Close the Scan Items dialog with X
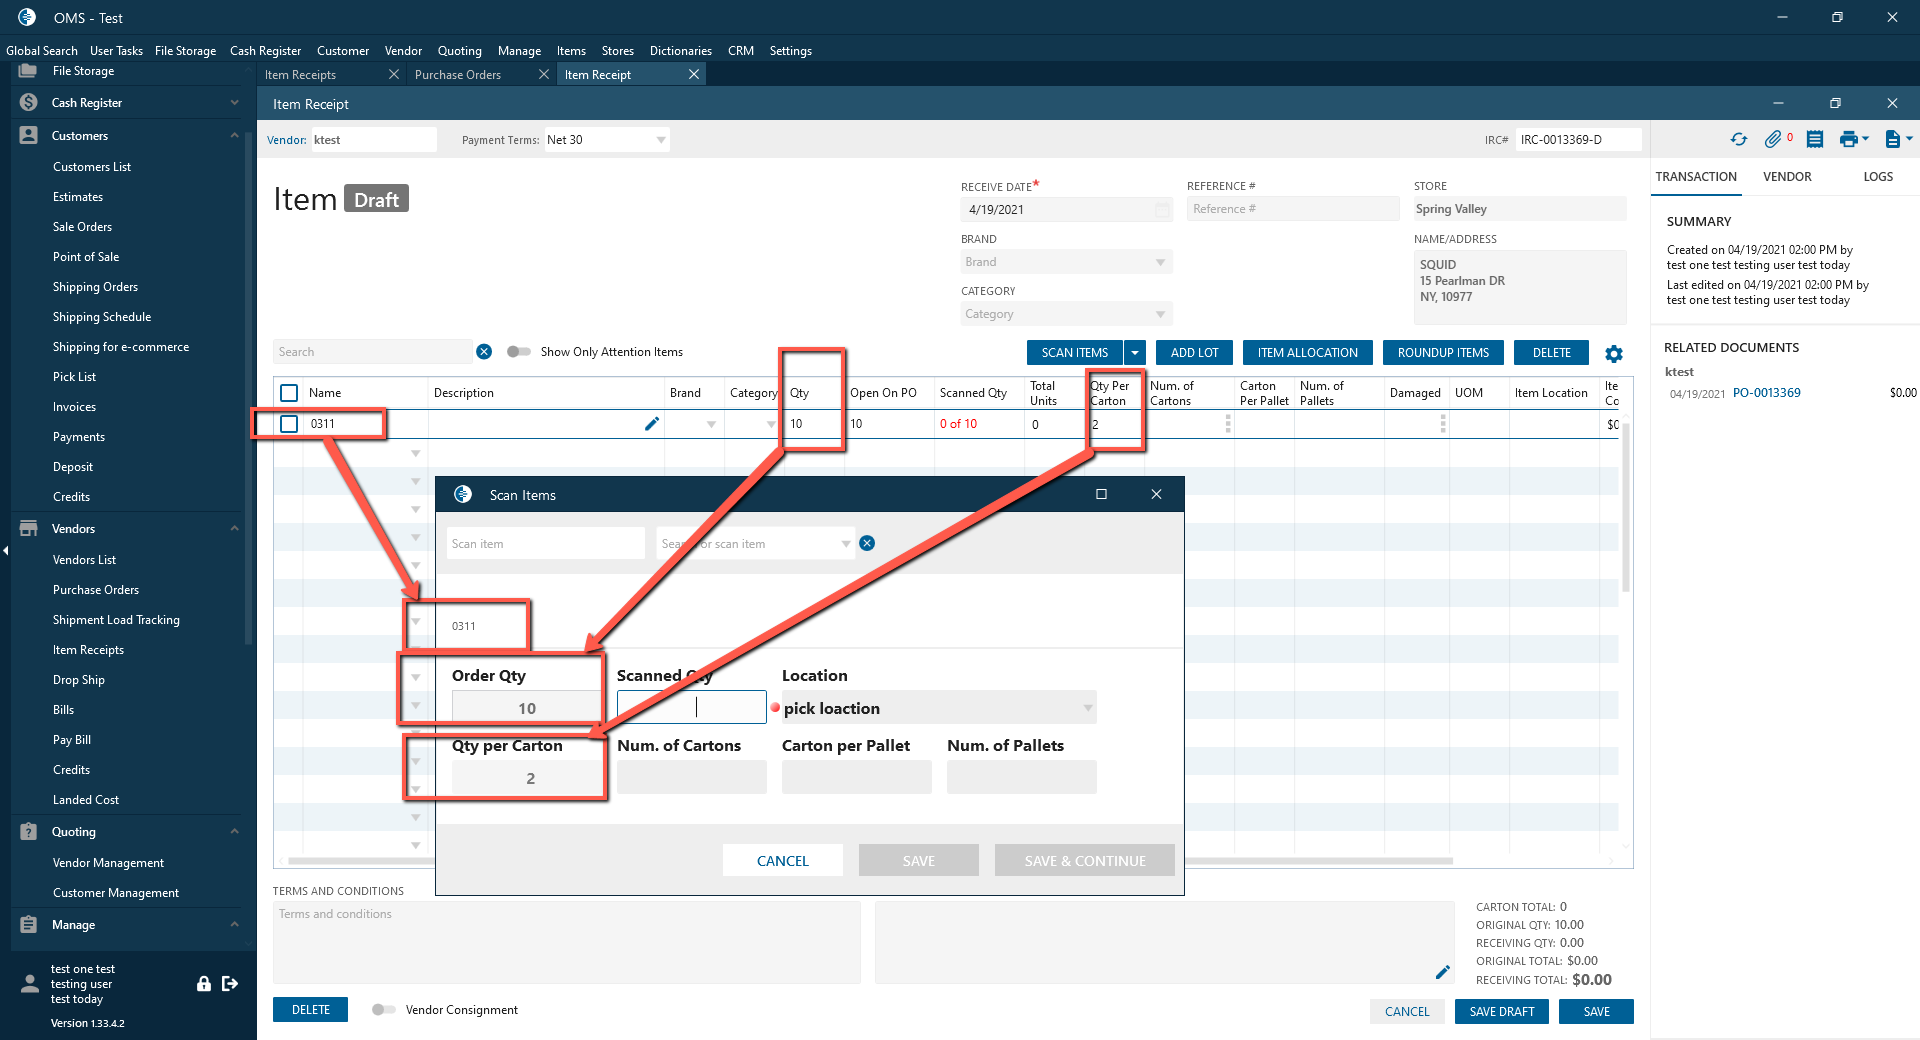The height and width of the screenshot is (1040, 1920). point(1156,494)
